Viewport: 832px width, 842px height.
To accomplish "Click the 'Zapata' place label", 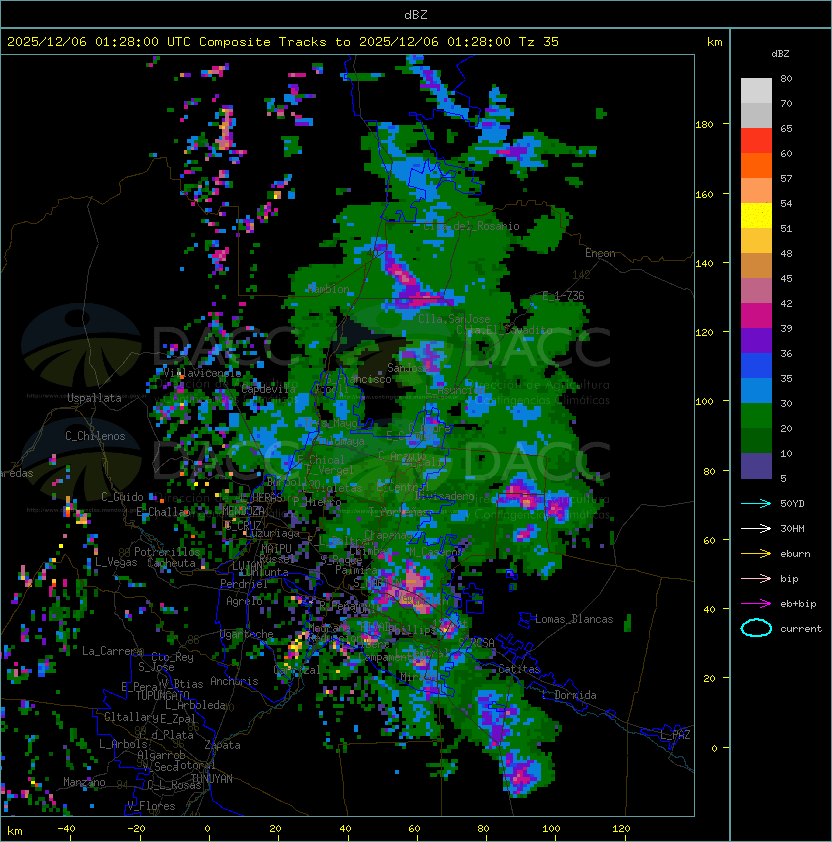I will pos(222,745).
